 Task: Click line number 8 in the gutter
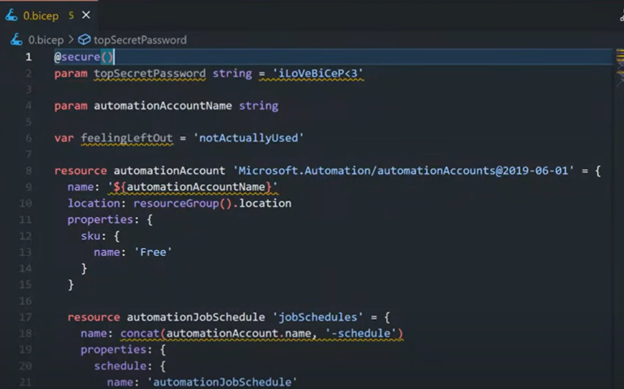coord(29,171)
